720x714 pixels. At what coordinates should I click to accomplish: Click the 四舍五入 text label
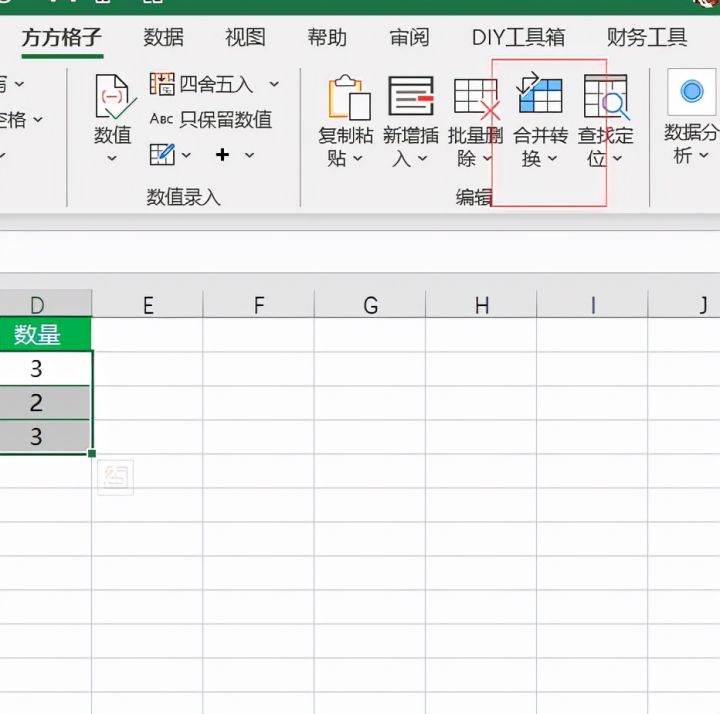click(216, 85)
